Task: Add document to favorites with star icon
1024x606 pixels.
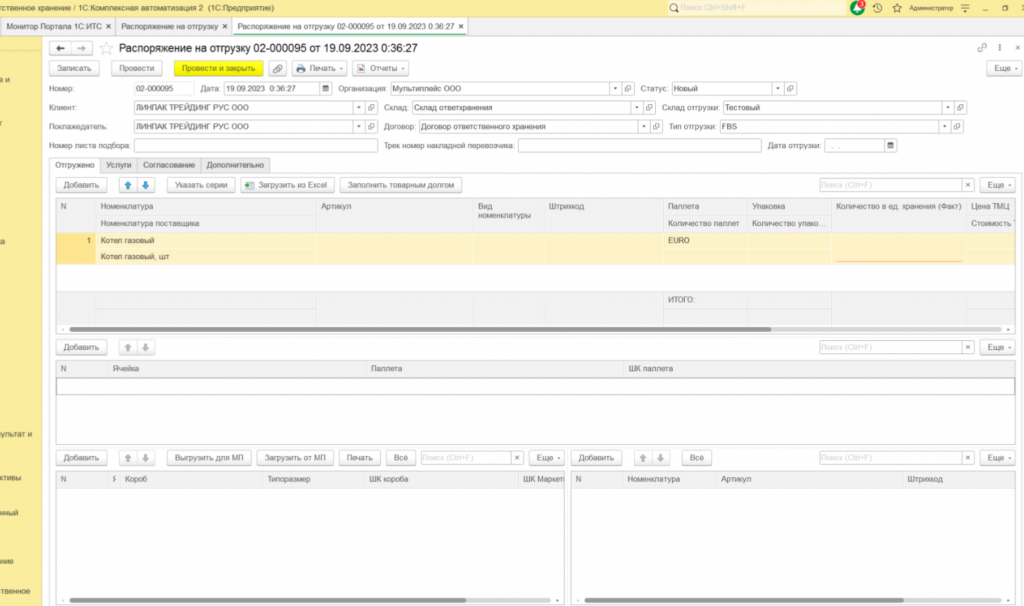Action: pyautogui.click(x=106, y=48)
